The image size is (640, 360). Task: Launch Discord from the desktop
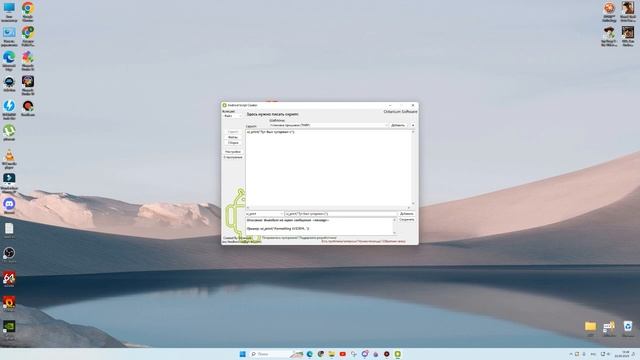pos(9,206)
